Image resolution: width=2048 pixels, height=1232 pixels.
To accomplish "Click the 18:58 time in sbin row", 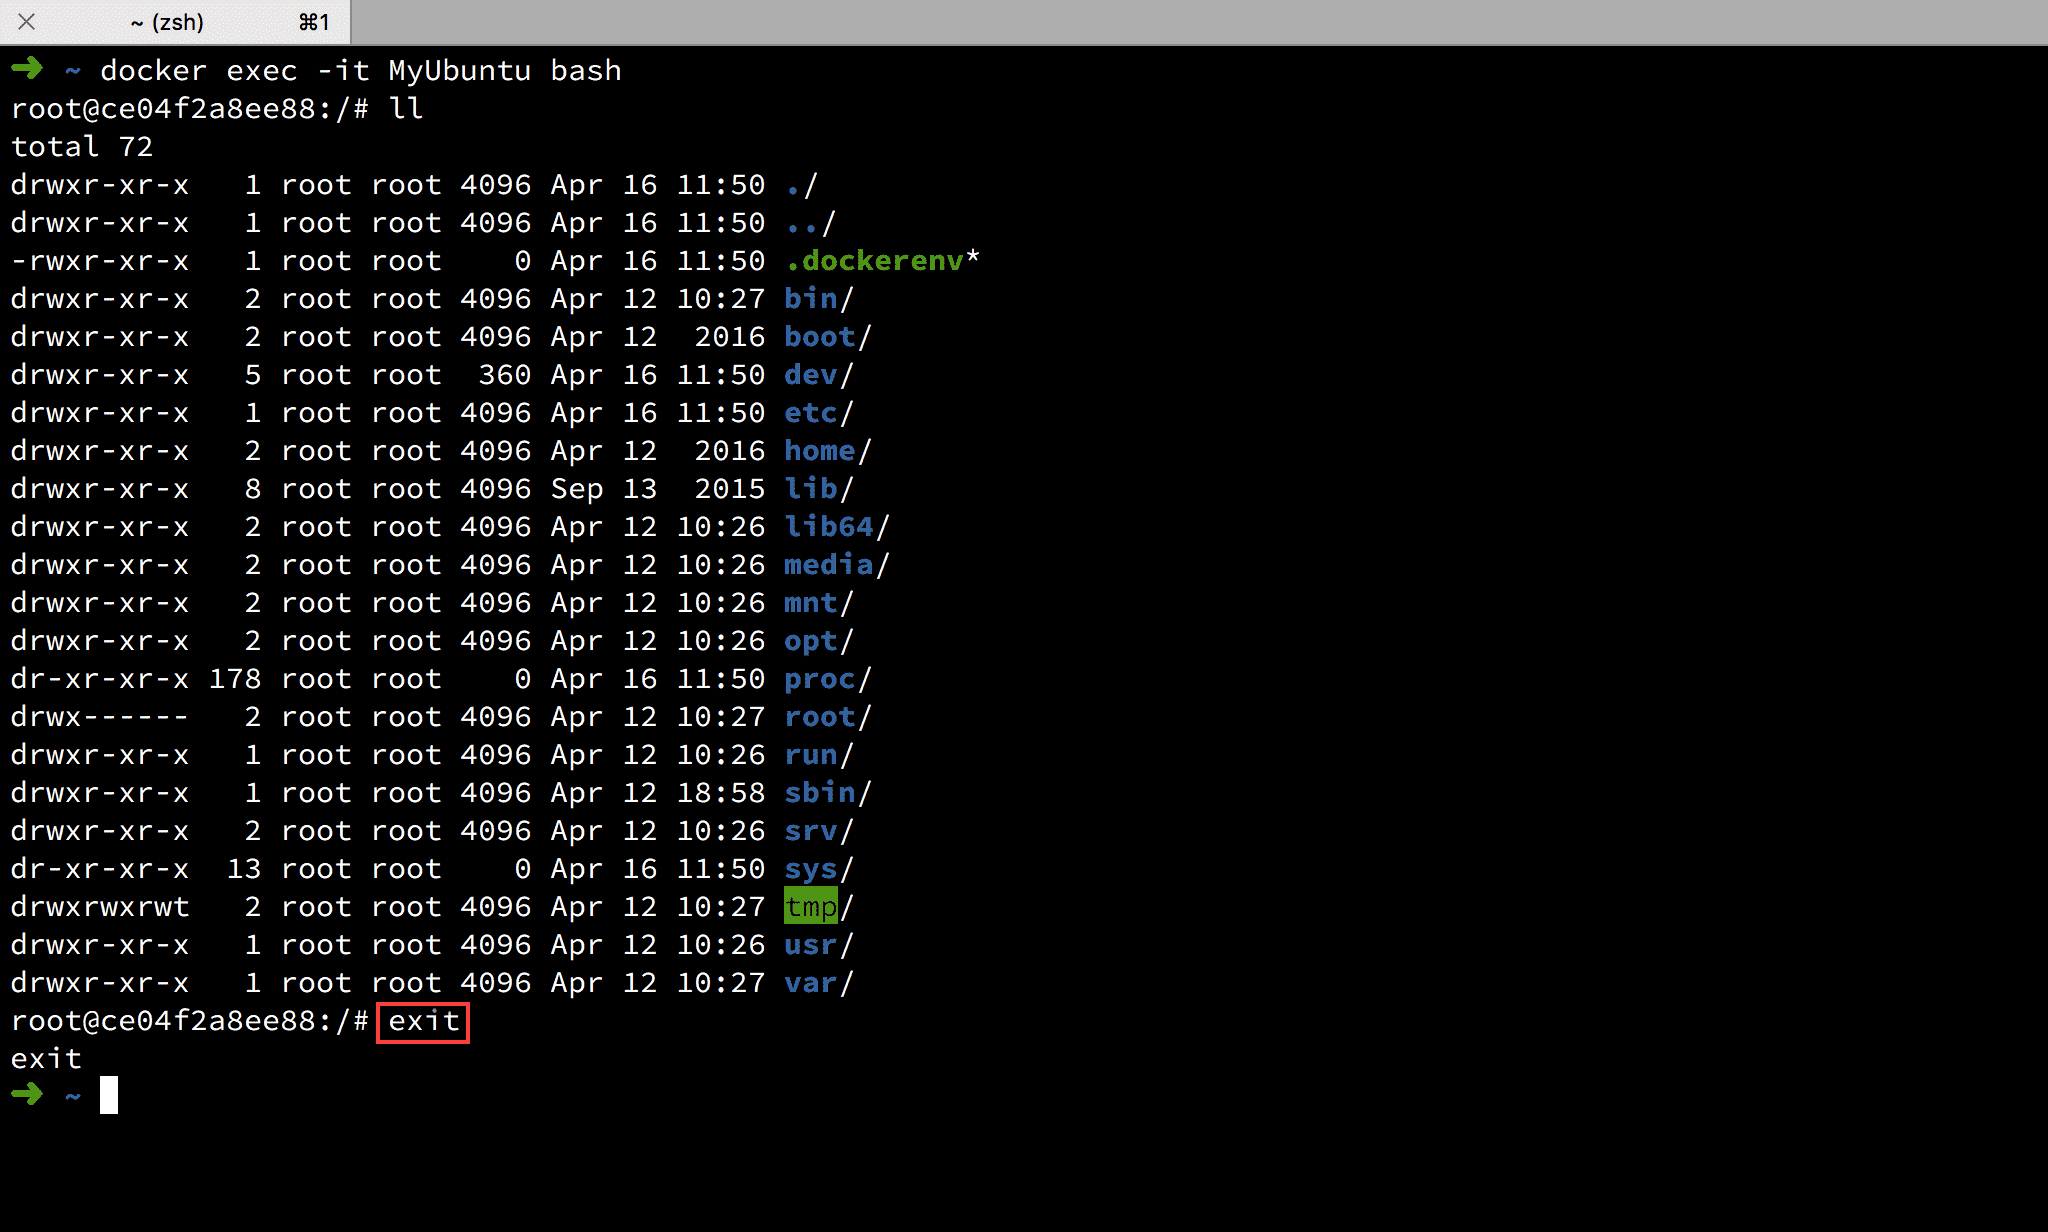I will (x=721, y=793).
